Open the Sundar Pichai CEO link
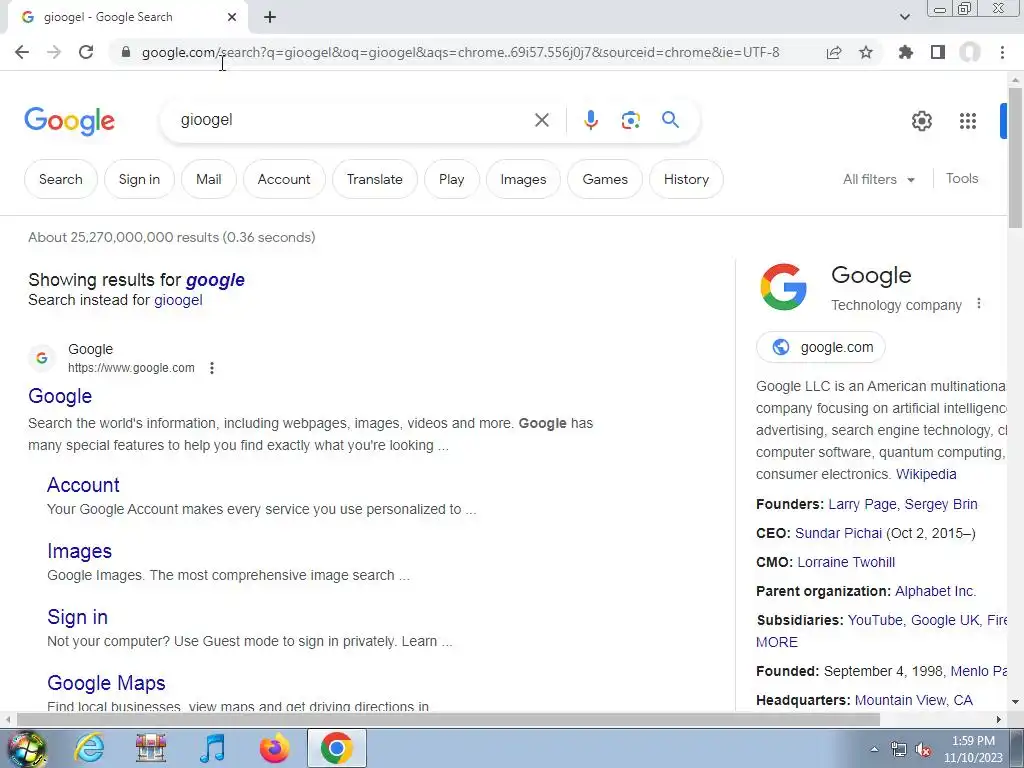The image size is (1024, 768). [838, 533]
